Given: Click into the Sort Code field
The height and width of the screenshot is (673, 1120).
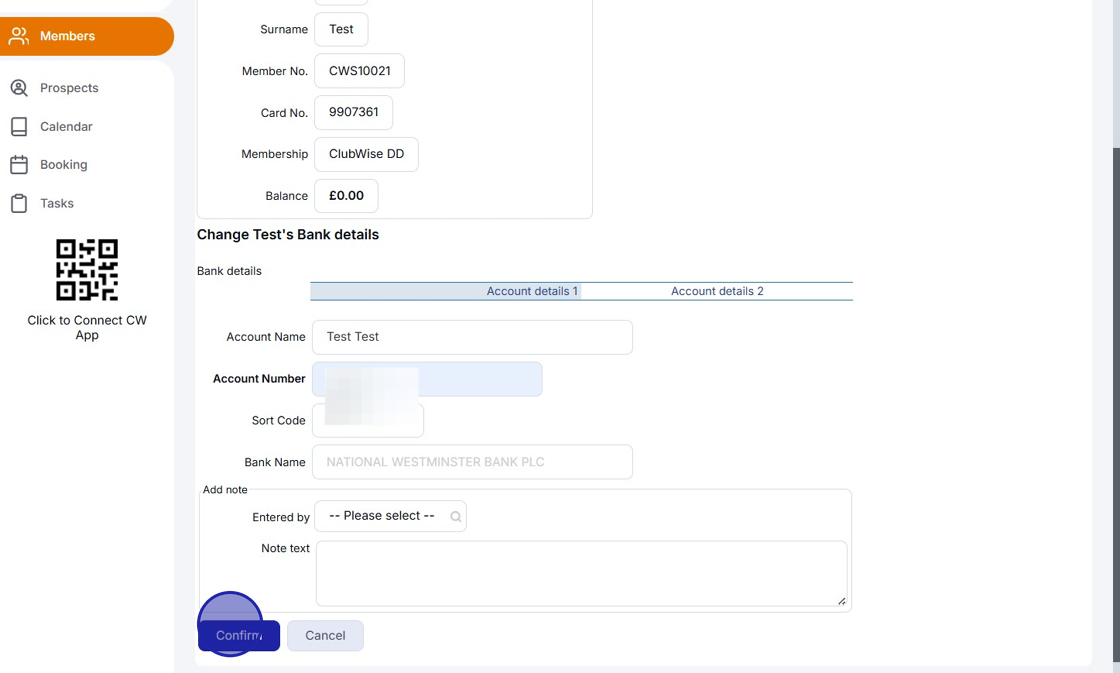Looking at the screenshot, I should coord(368,421).
